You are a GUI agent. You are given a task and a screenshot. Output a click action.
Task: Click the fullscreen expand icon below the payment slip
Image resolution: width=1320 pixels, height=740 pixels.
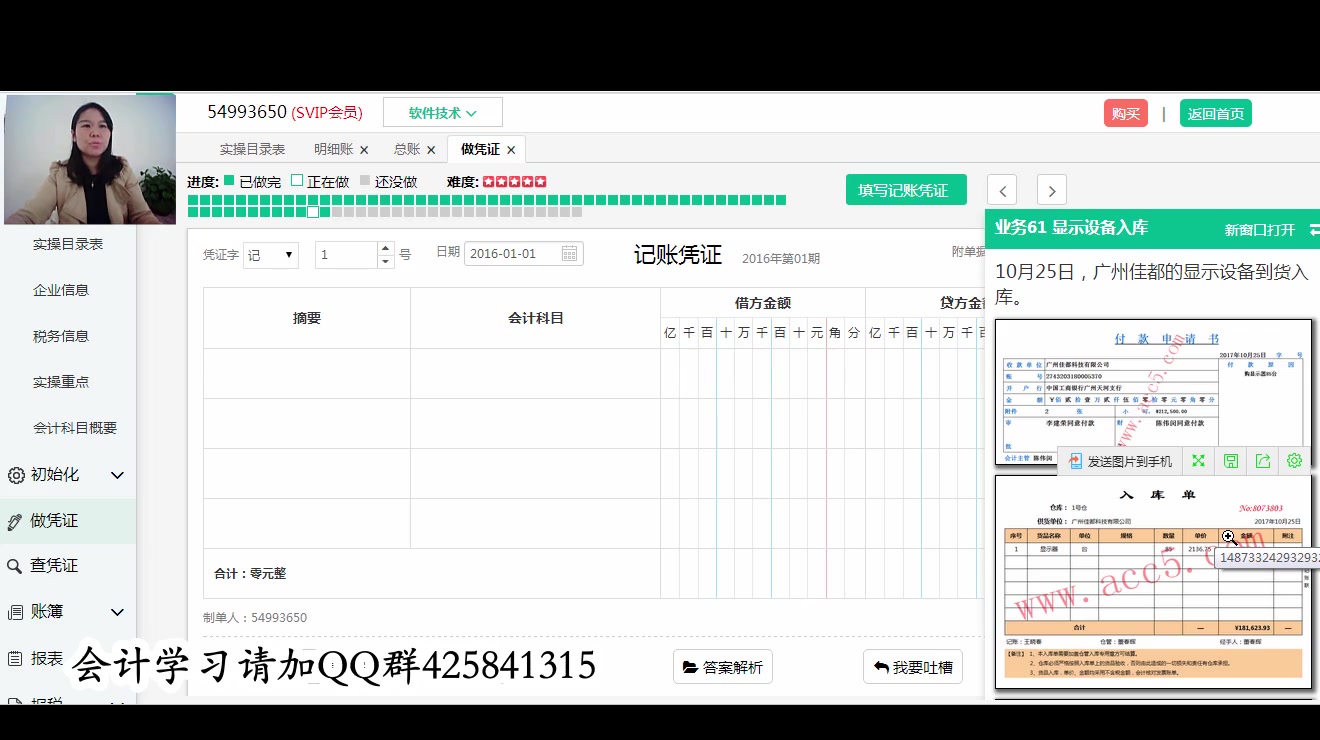pos(1198,460)
